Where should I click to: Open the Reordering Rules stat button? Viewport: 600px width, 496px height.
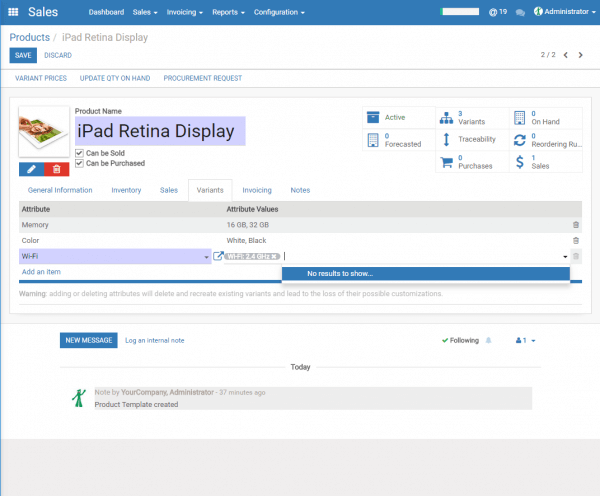[x=546, y=140]
